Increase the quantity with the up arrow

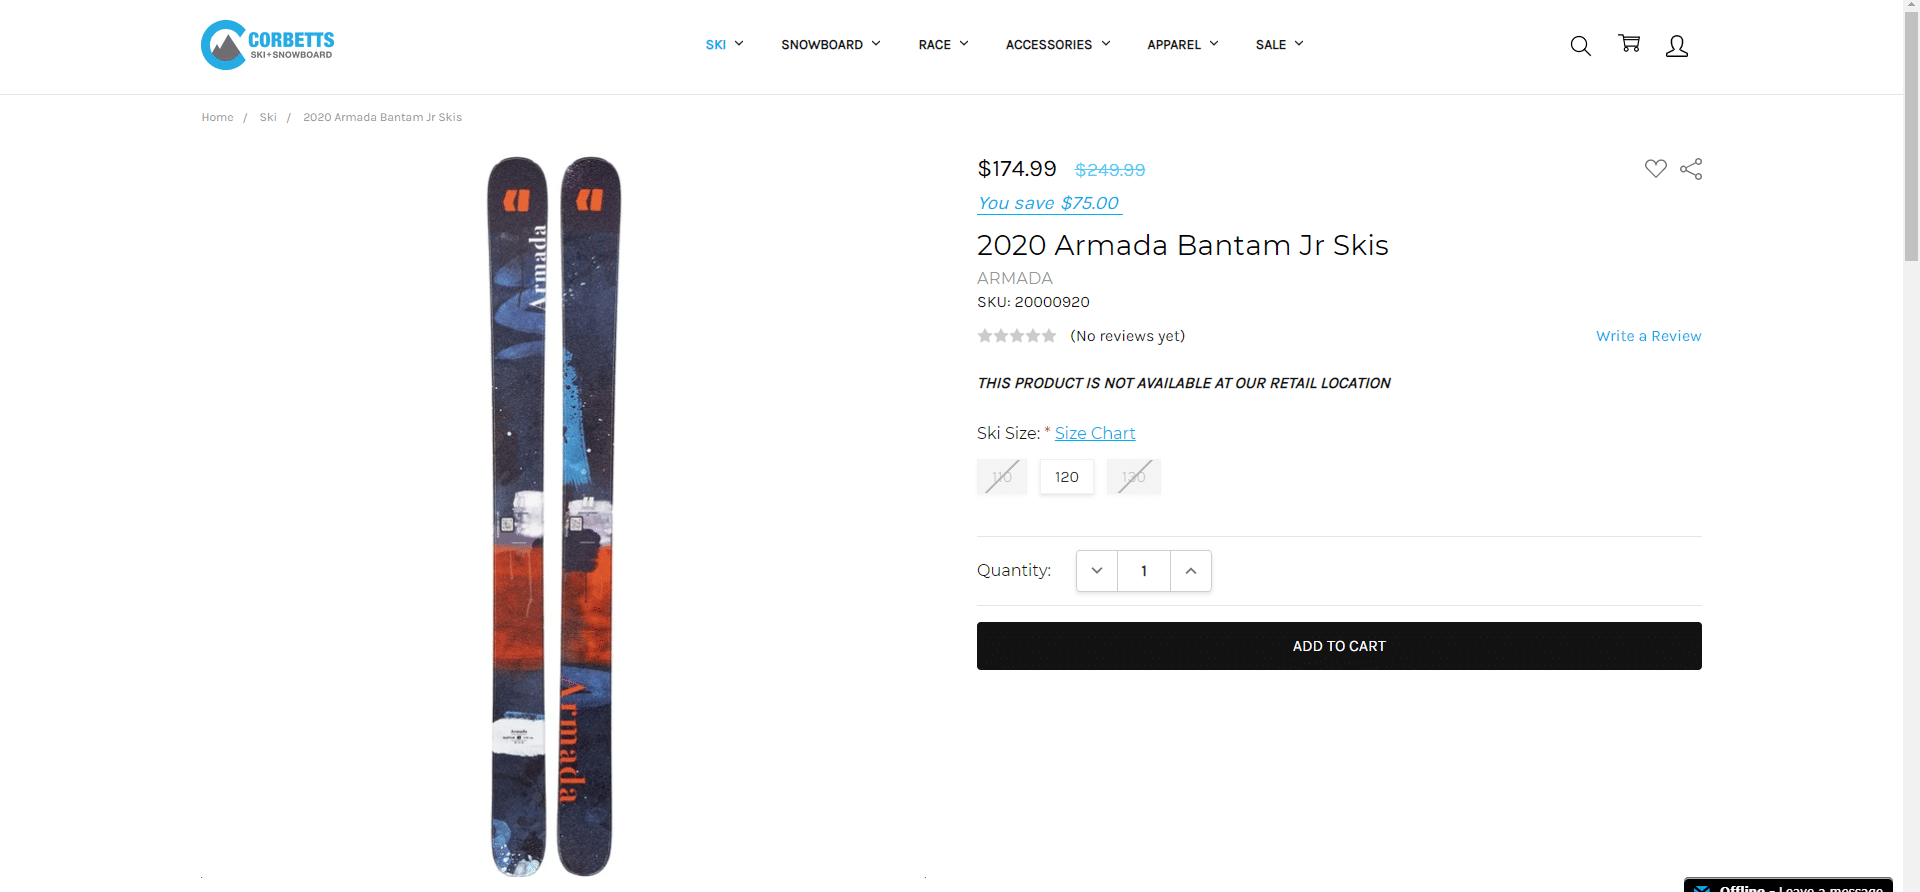[x=1190, y=570]
